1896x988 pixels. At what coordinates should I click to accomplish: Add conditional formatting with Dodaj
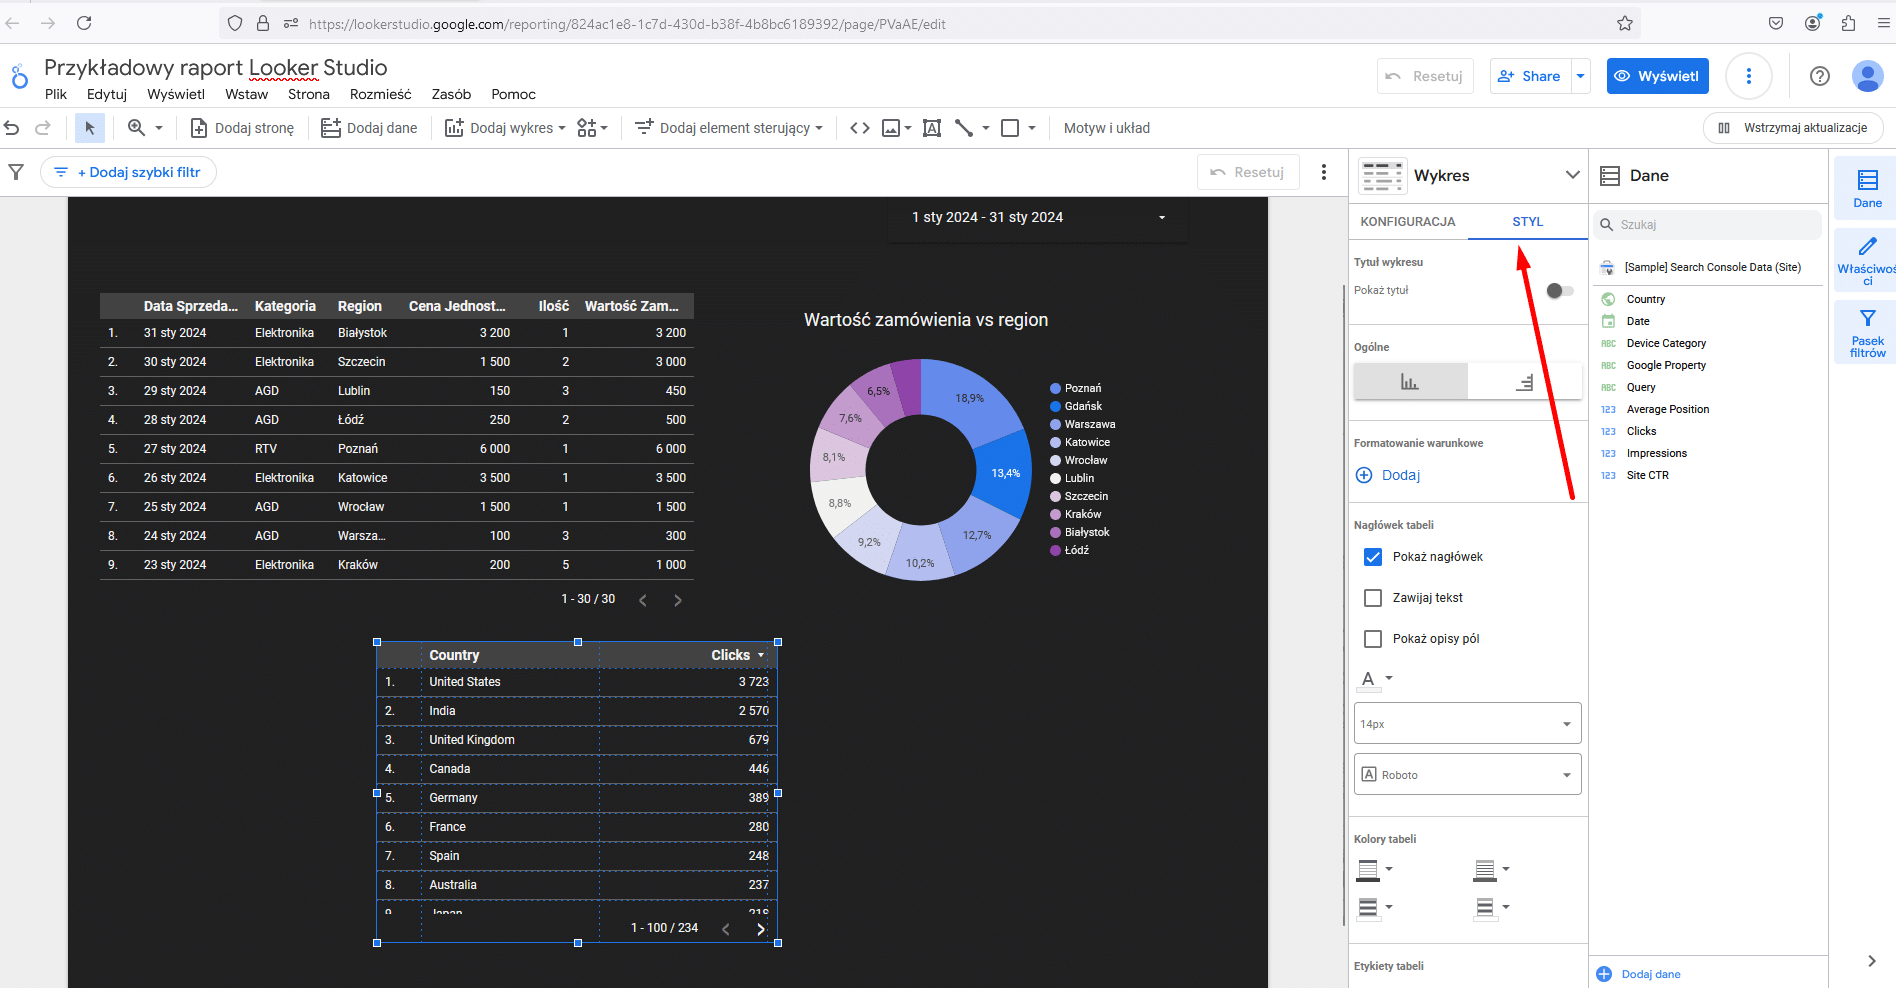tap(1388, 475)
